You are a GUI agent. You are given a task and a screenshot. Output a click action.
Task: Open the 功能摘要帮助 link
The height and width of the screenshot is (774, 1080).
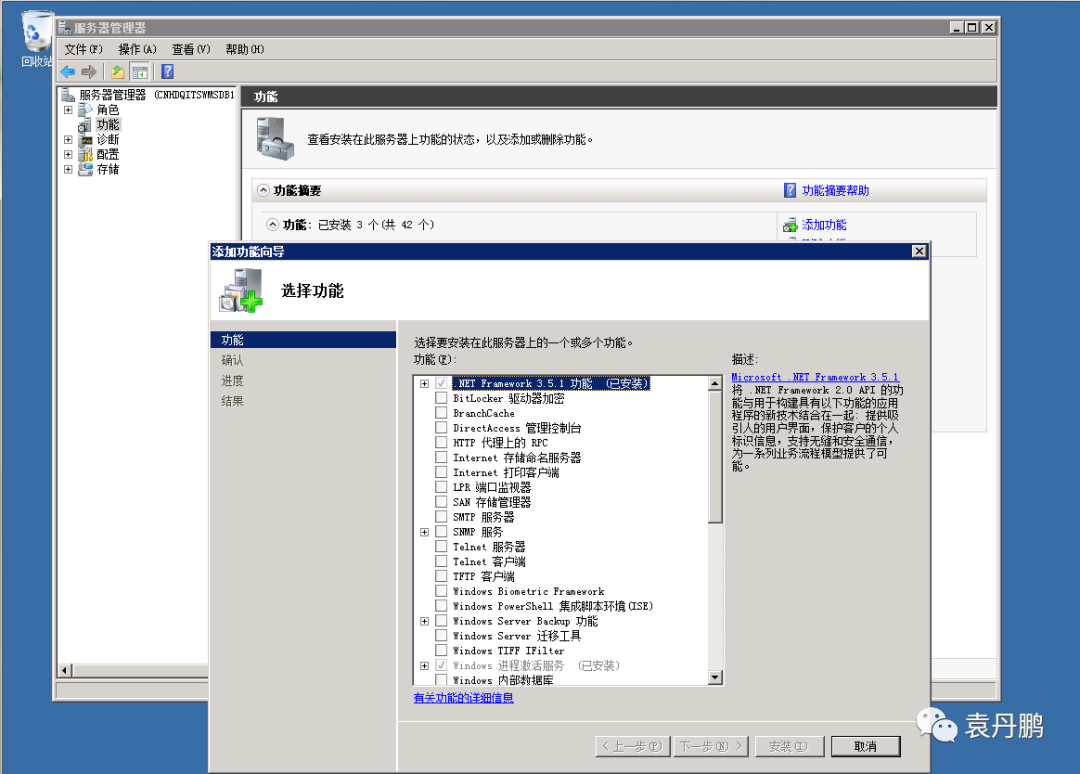pyautogui.click(x=835, y=190)
